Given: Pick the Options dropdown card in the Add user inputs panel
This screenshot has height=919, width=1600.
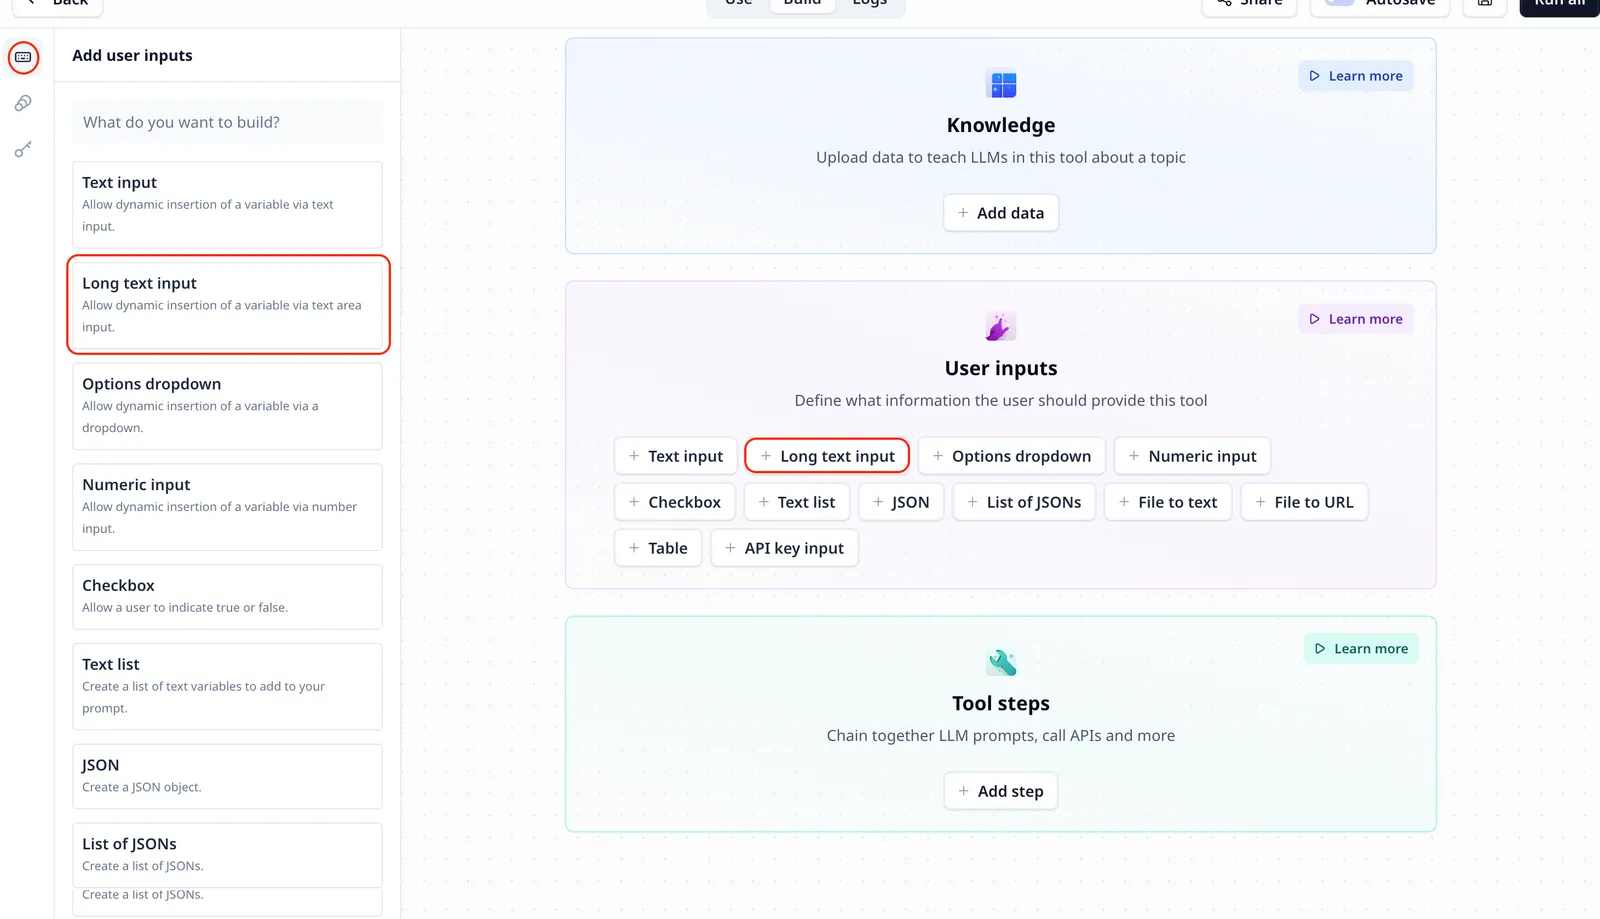Looking at the screenshot, I should point(227,406).
